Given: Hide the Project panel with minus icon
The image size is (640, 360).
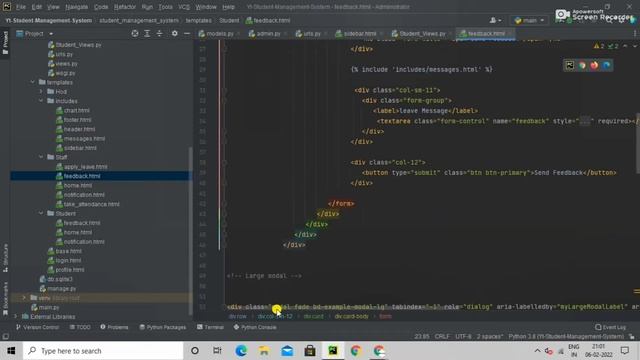Looking at the screenshot, I should 187,33.
